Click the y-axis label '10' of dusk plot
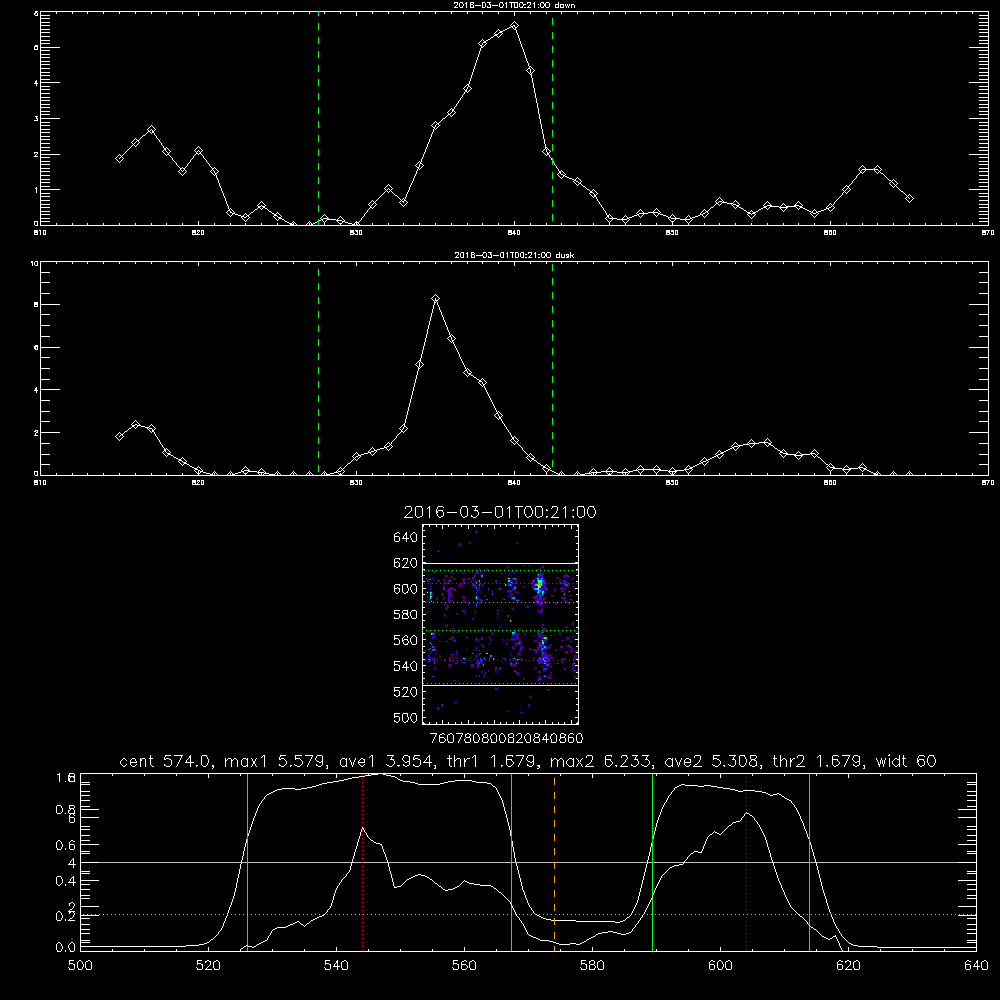1000x1000 pixels. point(35,263)
